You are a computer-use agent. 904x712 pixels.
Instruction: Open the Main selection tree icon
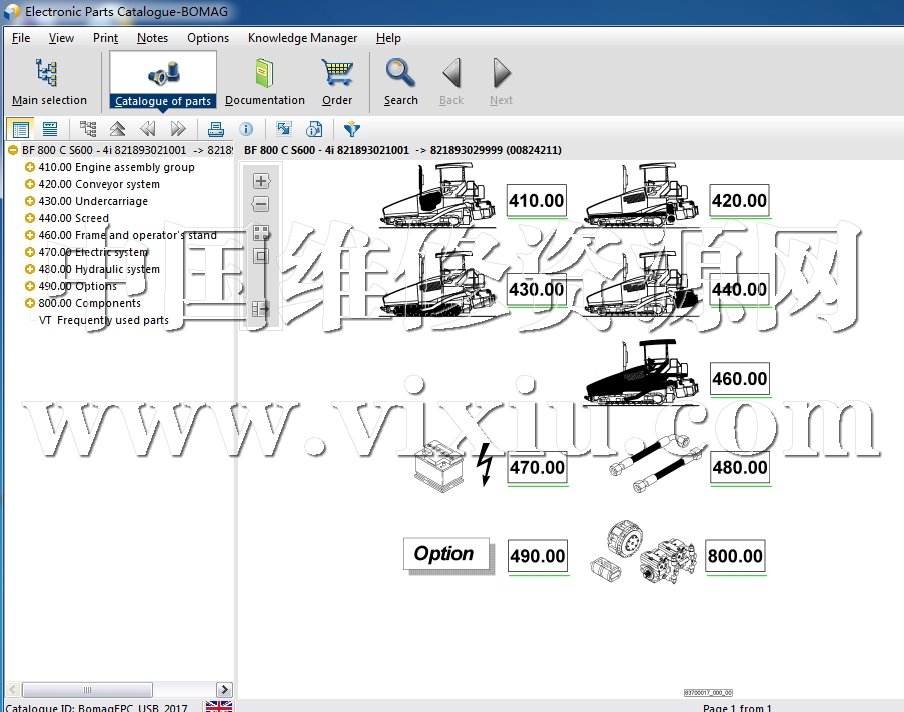[x=48, y=80]
